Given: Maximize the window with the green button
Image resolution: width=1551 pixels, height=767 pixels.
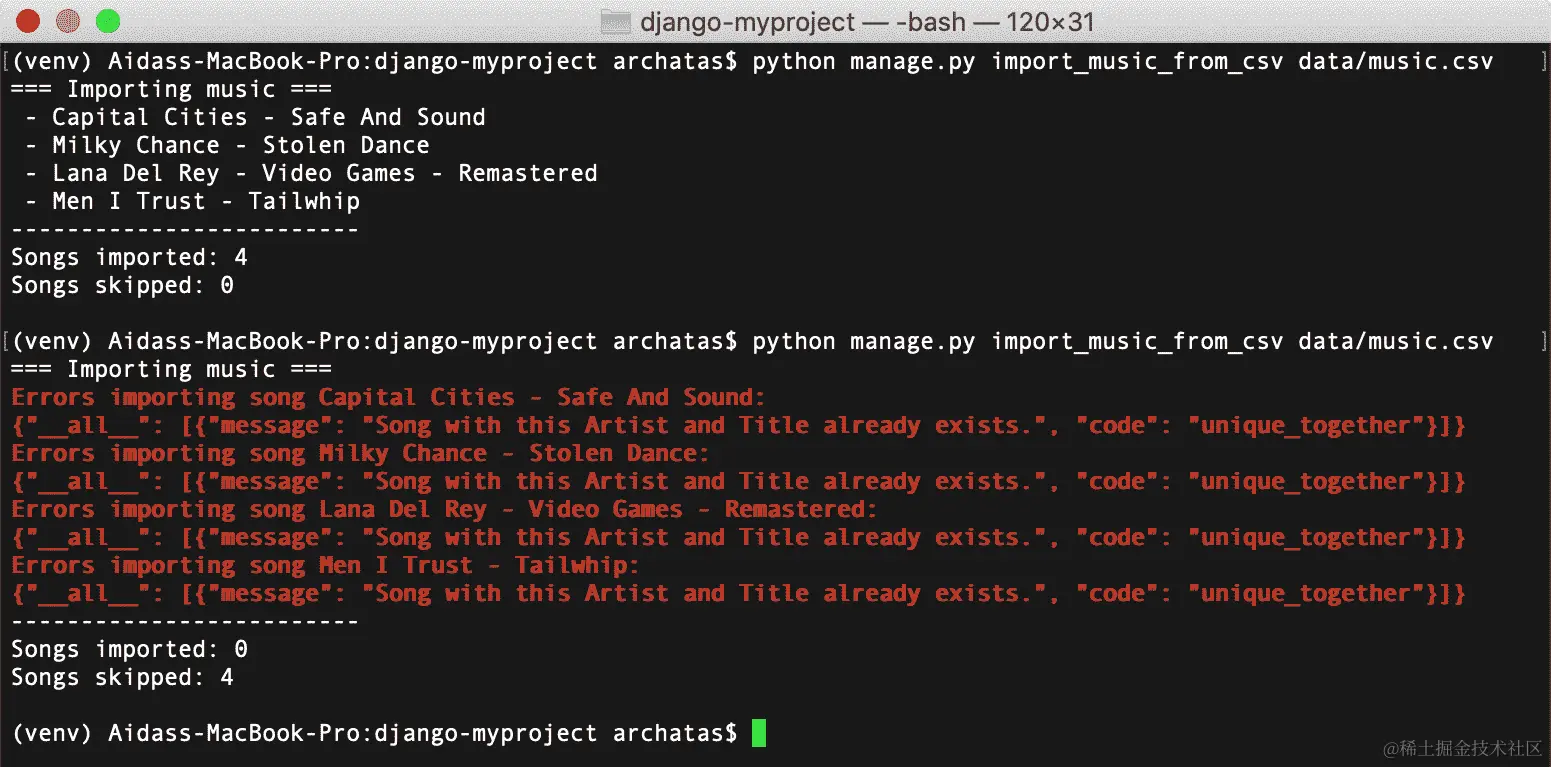Looking at the screenshot, I should coord(107,20).
